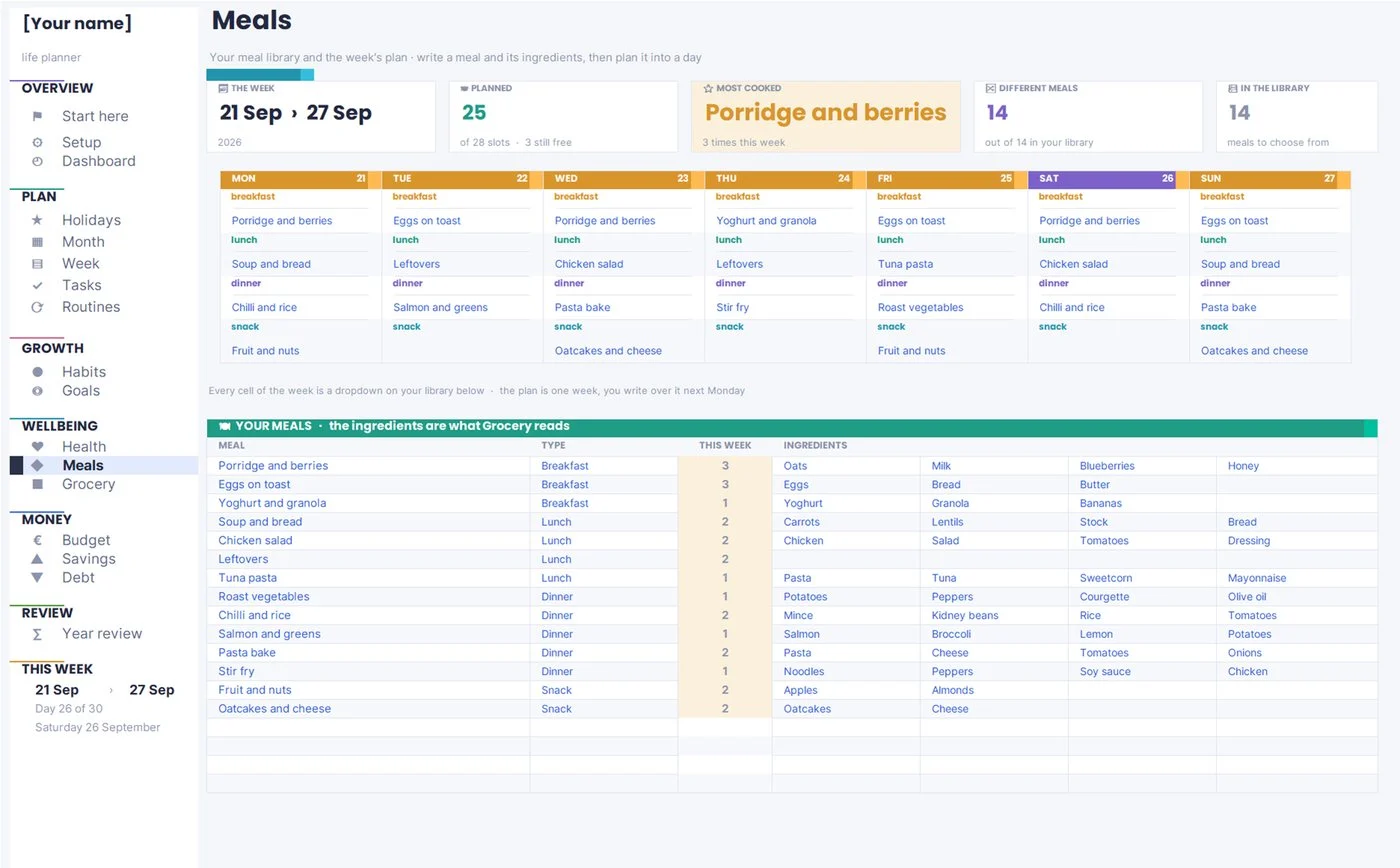This screenshot has width=1400, height=868.
Task: Select the SAT 26 purple day header
Action: pos(1108,179)
